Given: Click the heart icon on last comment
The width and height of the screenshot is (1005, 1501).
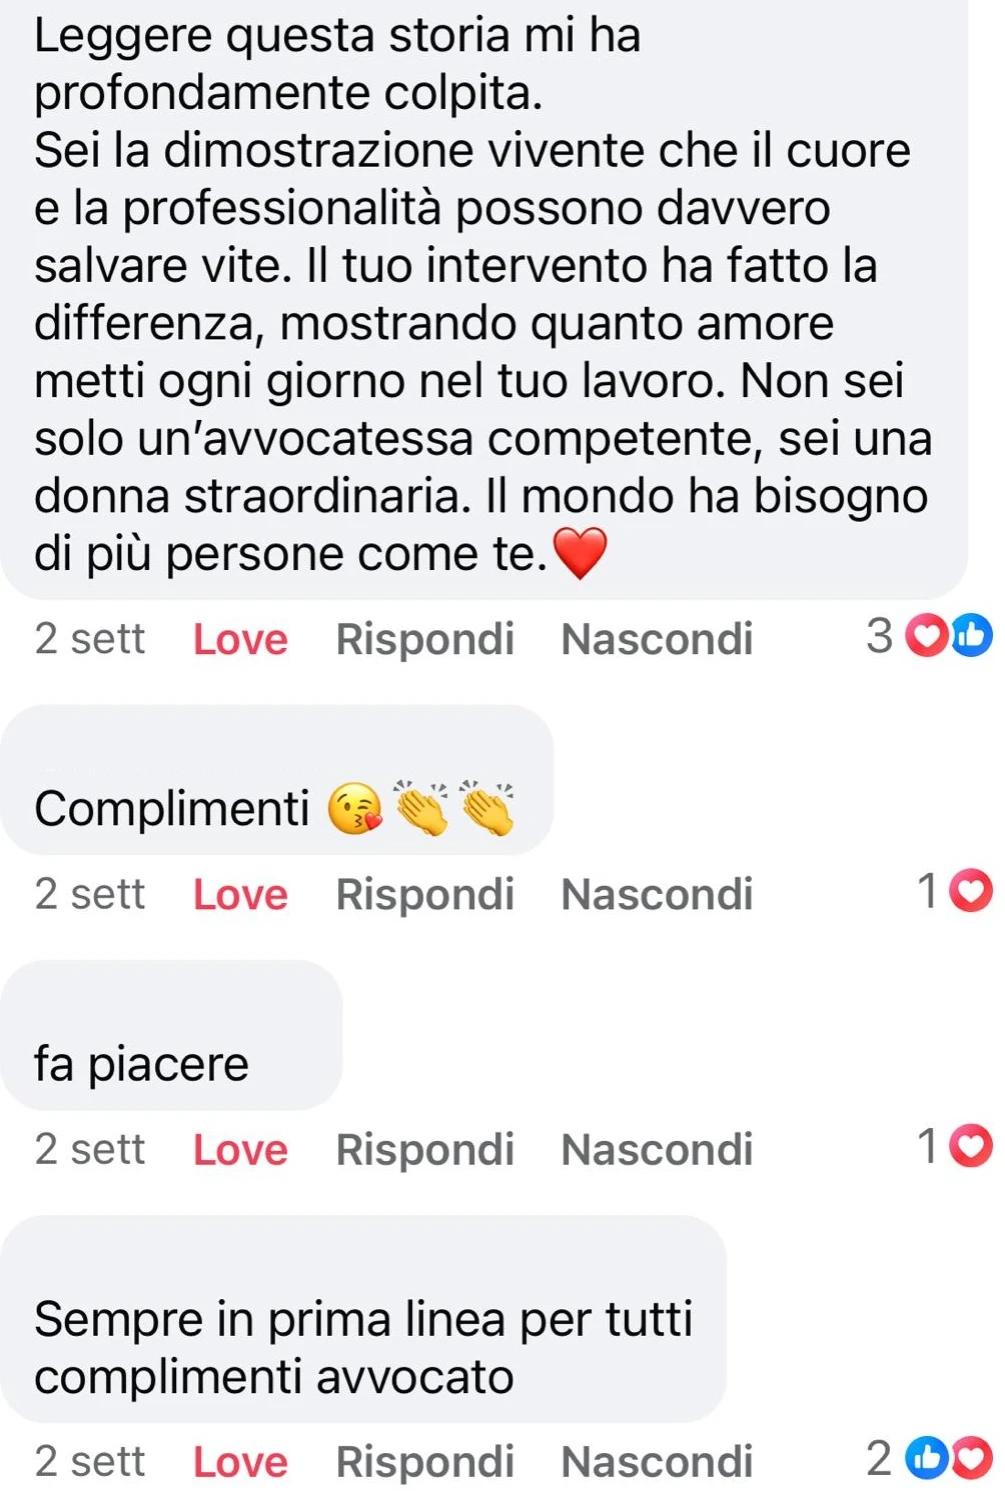Looking at the screenshot, I should click(x=971, y=1459).
